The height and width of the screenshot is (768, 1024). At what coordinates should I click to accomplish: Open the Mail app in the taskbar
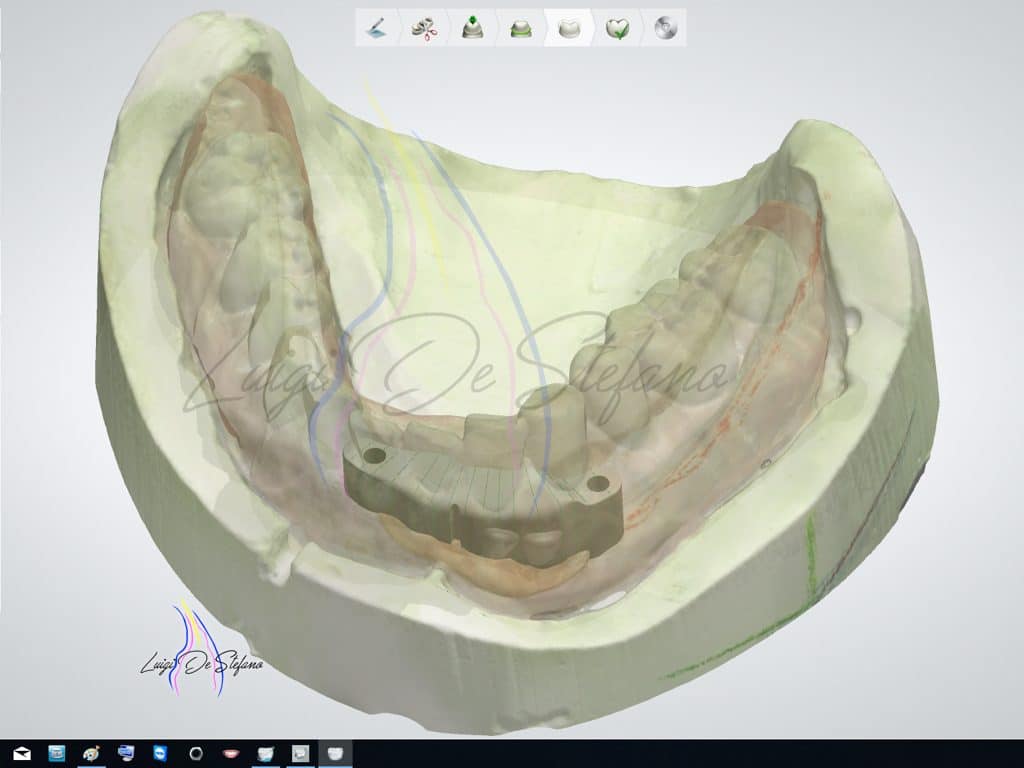click(22, 753)
